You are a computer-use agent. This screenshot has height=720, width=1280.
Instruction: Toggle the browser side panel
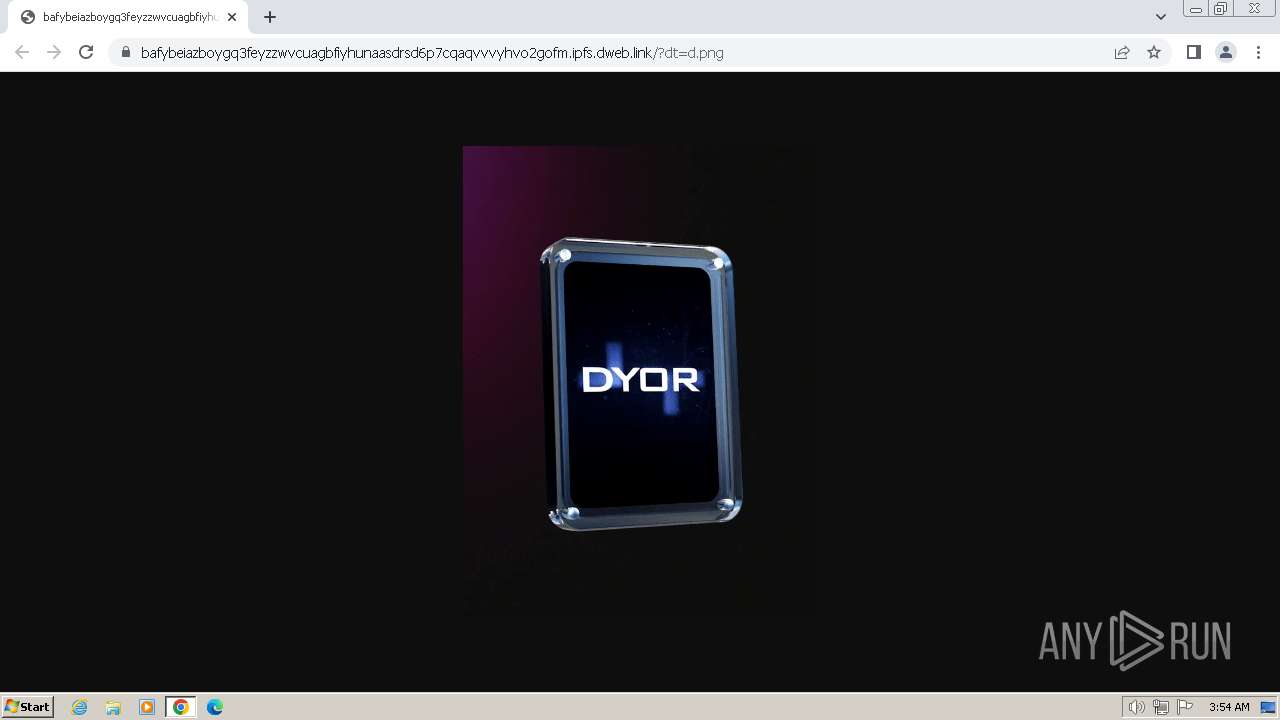click(x=1193, y=52)
